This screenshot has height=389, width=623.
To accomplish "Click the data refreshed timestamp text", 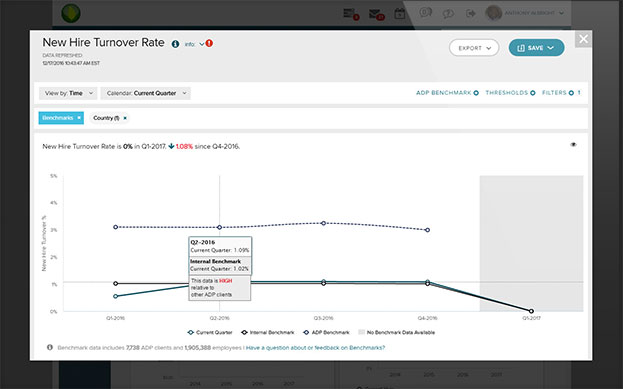I will pos(71,63).
